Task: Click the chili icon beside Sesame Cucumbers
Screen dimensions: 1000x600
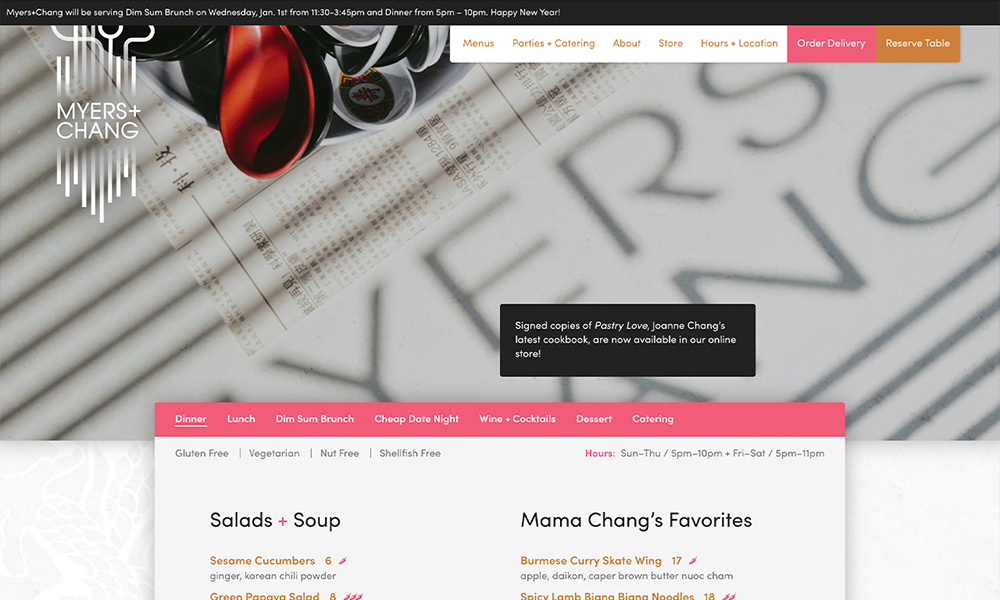Action: (x=342, y=560)
